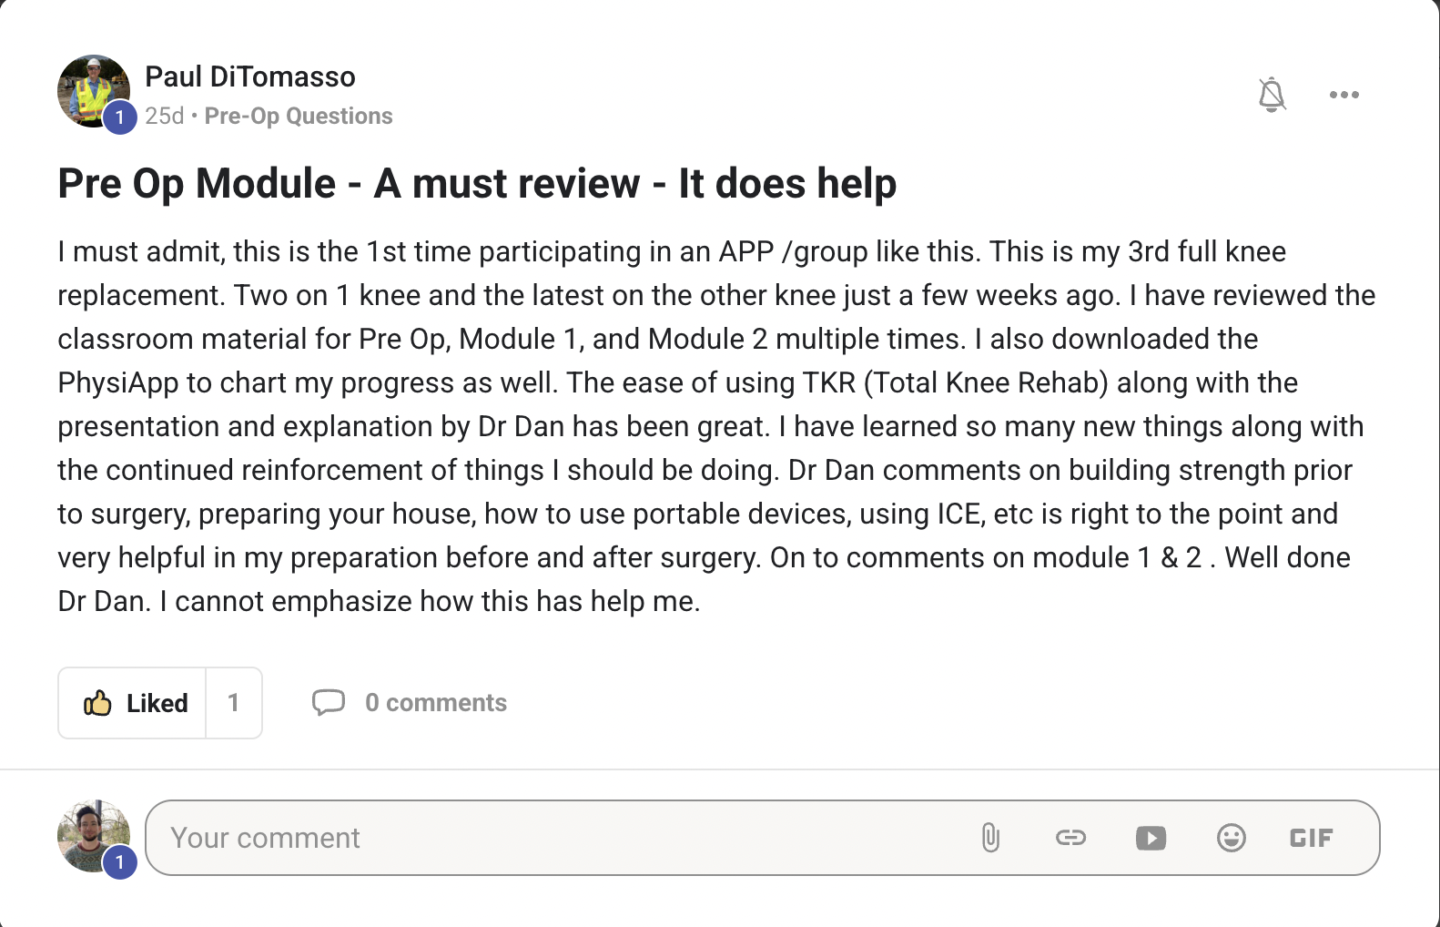View who liked via like count 1
The width and height of the screenshot is (1440, 927).
tap(233, 703)
